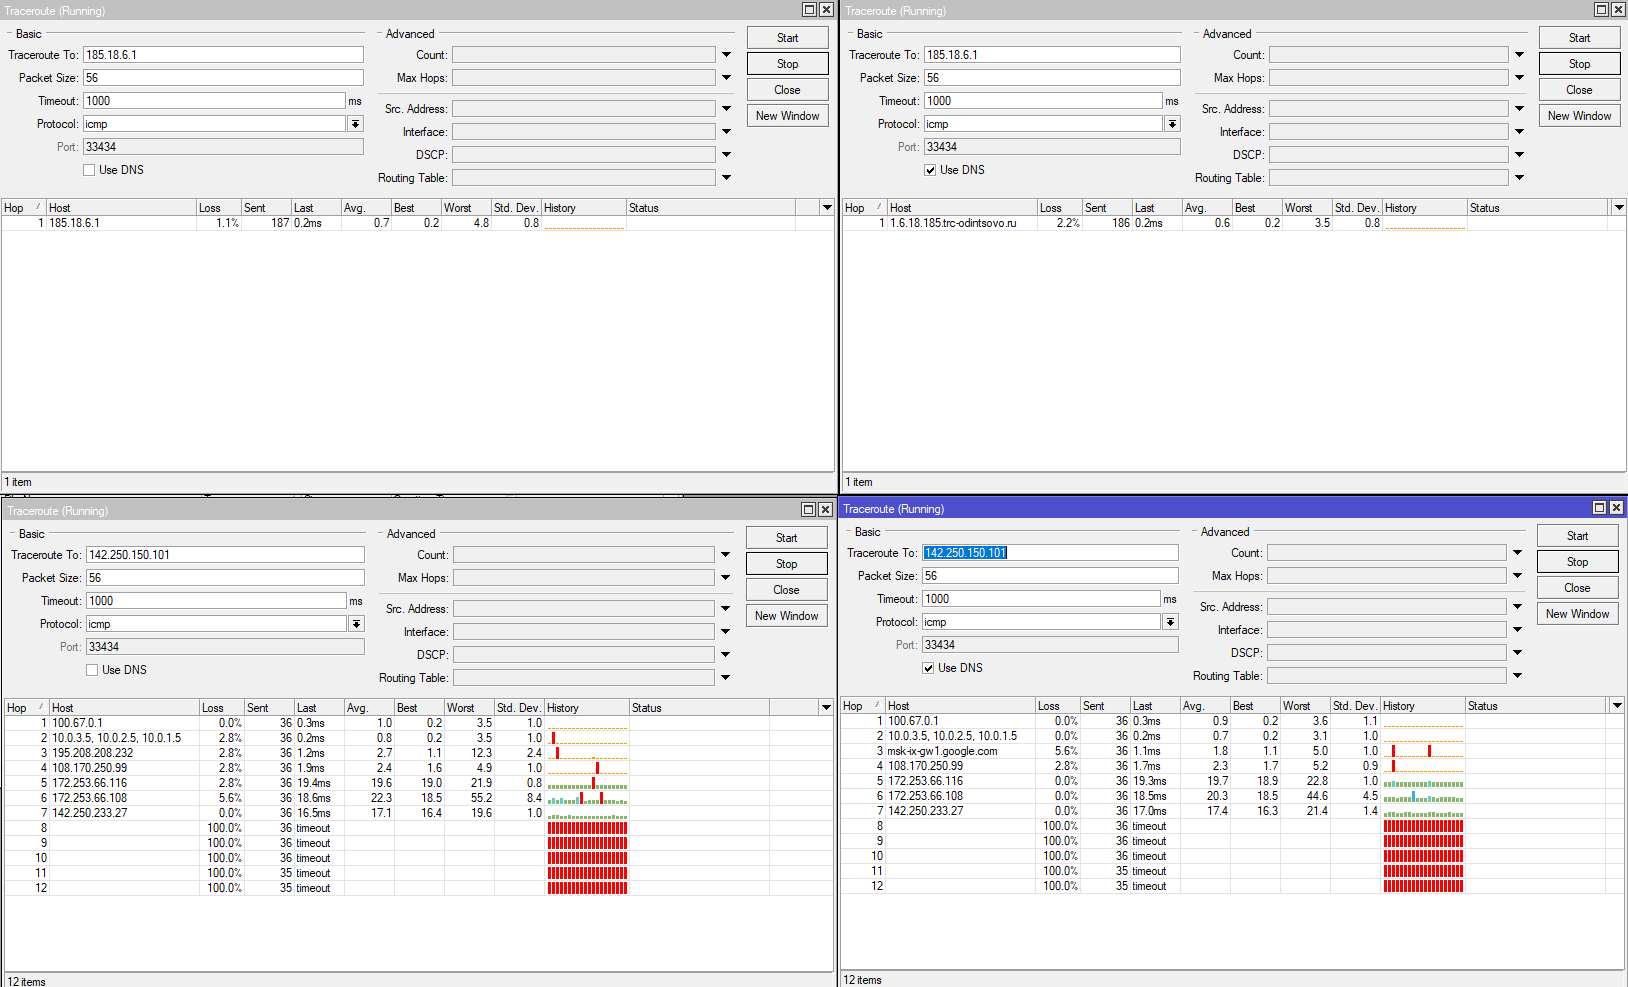Focus Packet Size field in top-right window
The height and width of the screenshot is (987, 1628).
coord(1052,78)
